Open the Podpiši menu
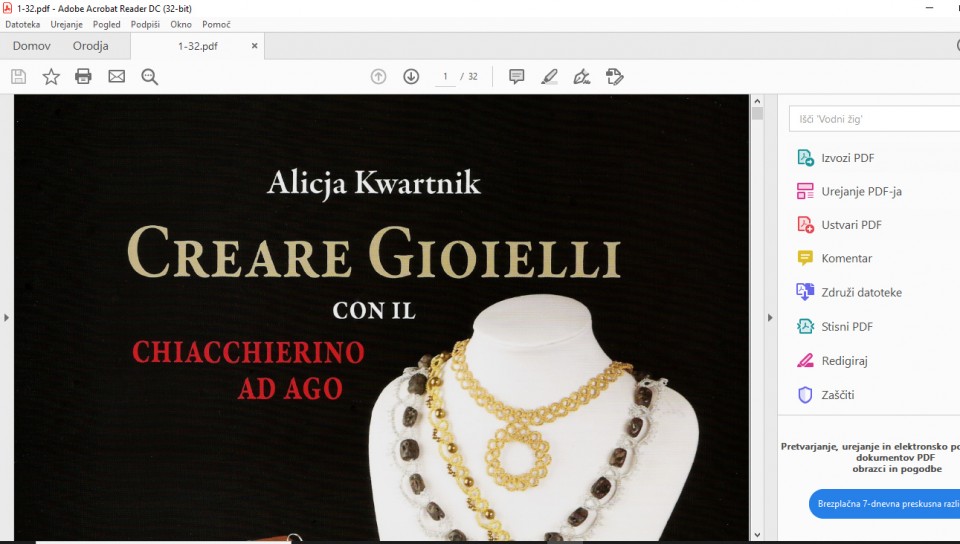The height and width of the screenshot is (544, 960). tap(145, 24)
